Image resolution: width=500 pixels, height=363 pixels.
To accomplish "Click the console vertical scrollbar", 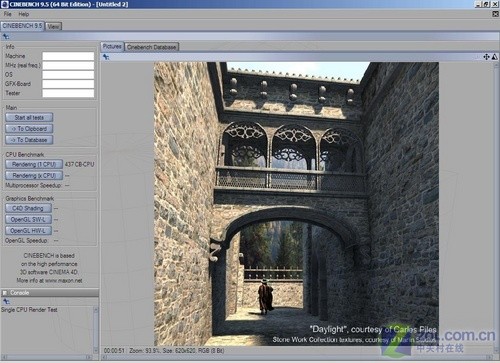I will click(96, 330).
